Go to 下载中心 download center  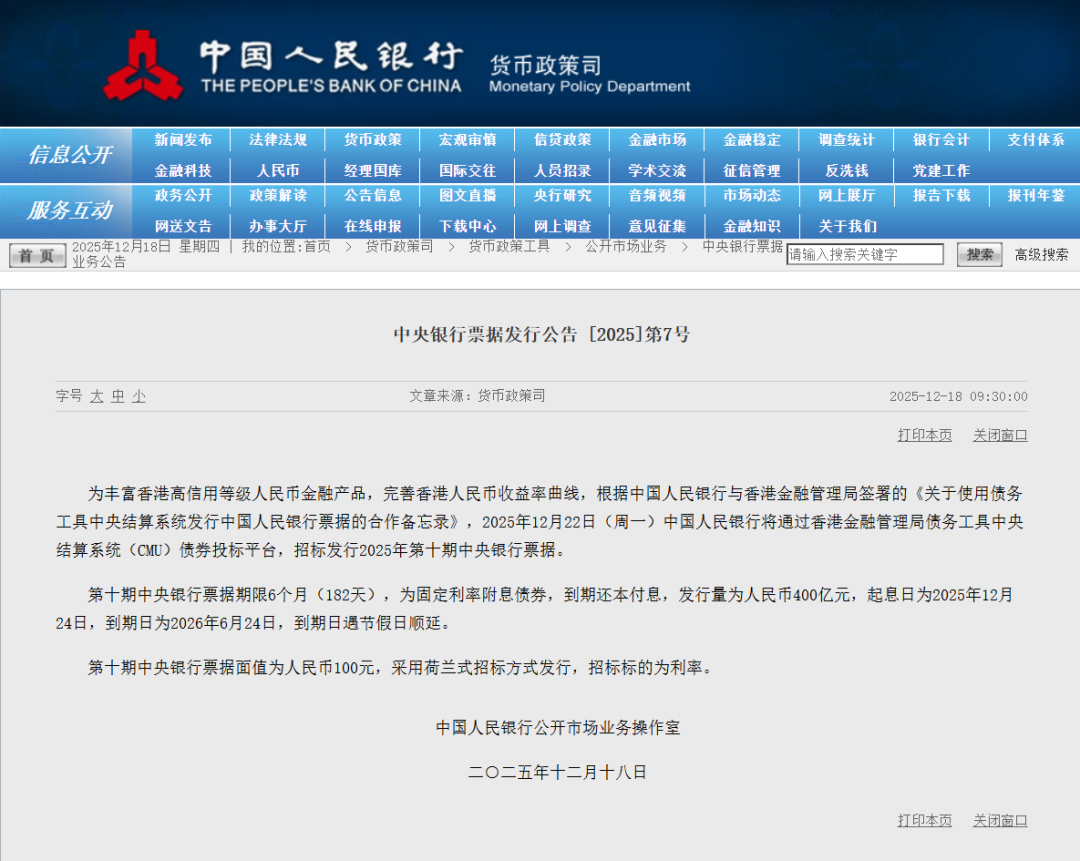click(467, 226)
